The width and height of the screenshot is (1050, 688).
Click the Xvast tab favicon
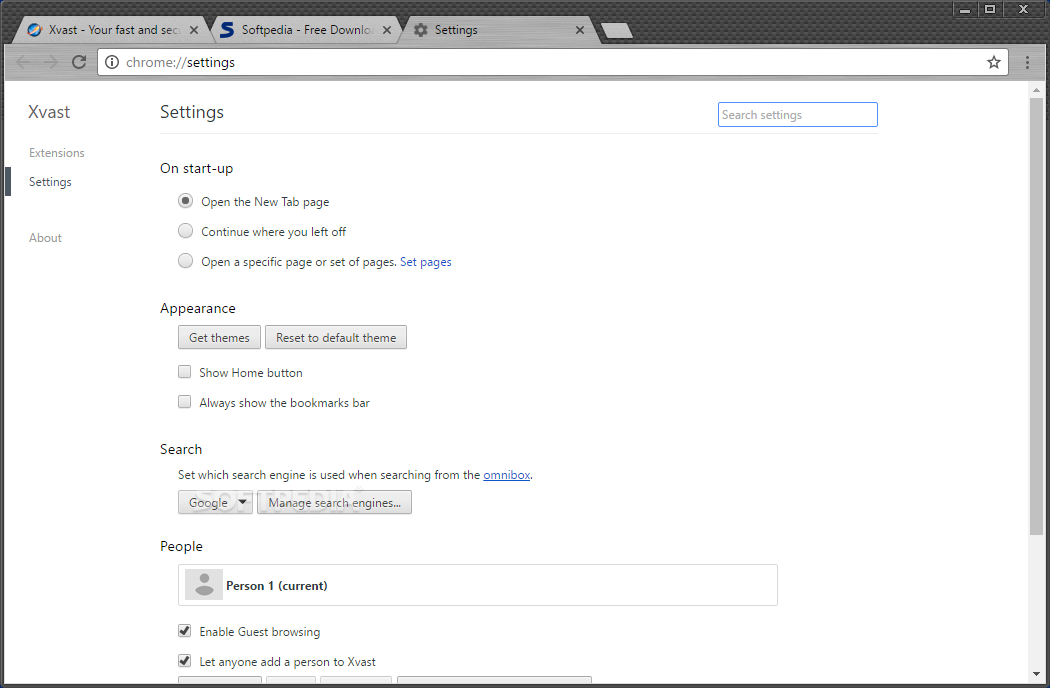pos(34,30)
